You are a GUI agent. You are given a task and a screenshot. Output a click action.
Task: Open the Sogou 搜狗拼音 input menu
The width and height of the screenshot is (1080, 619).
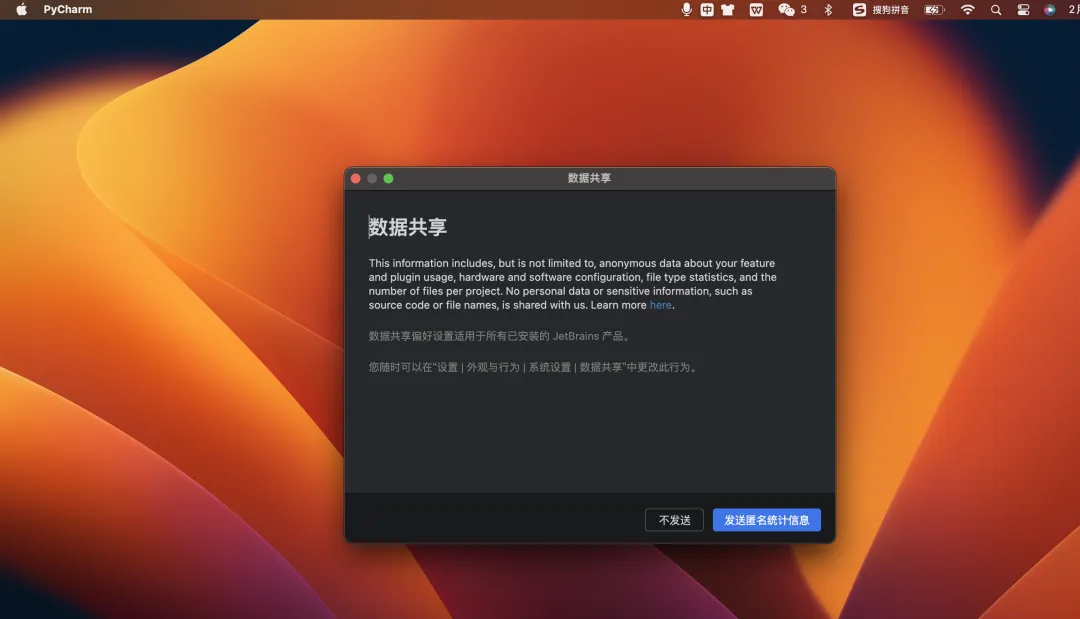tap(880, 10)
